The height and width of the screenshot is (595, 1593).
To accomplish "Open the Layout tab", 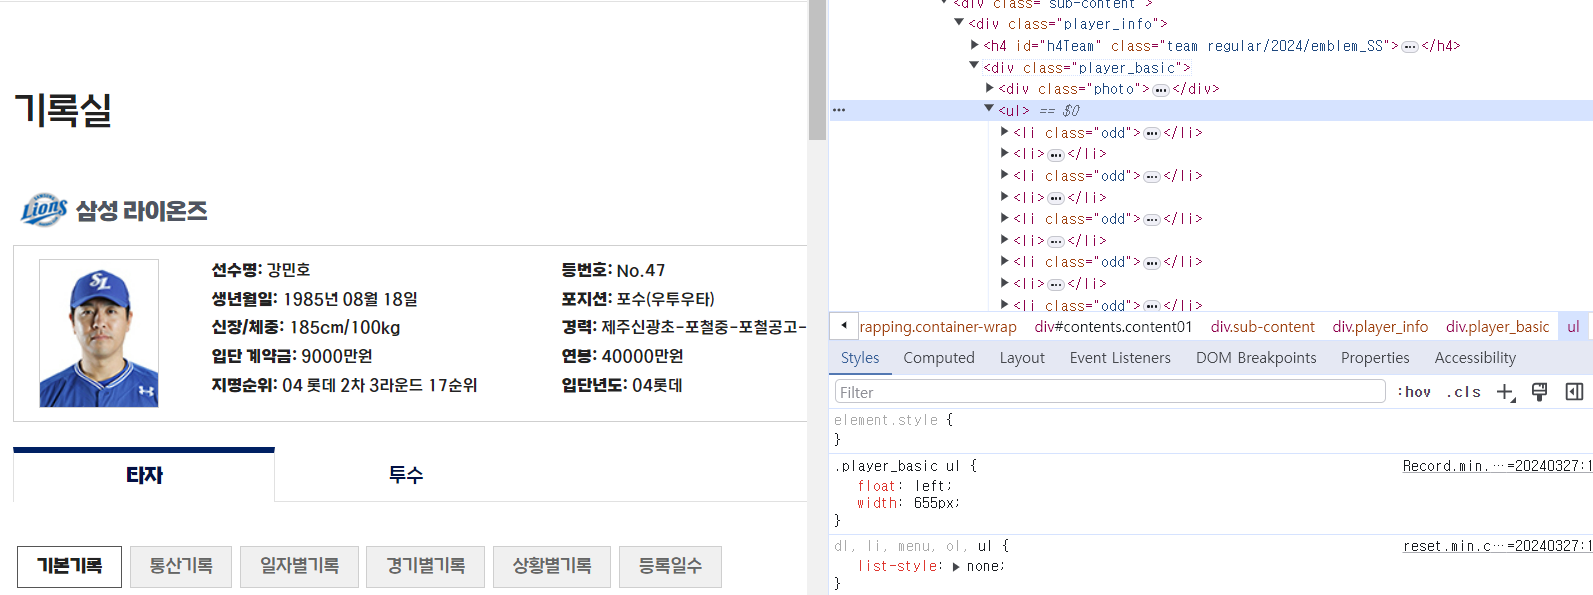I will (x=1022, y=358).
